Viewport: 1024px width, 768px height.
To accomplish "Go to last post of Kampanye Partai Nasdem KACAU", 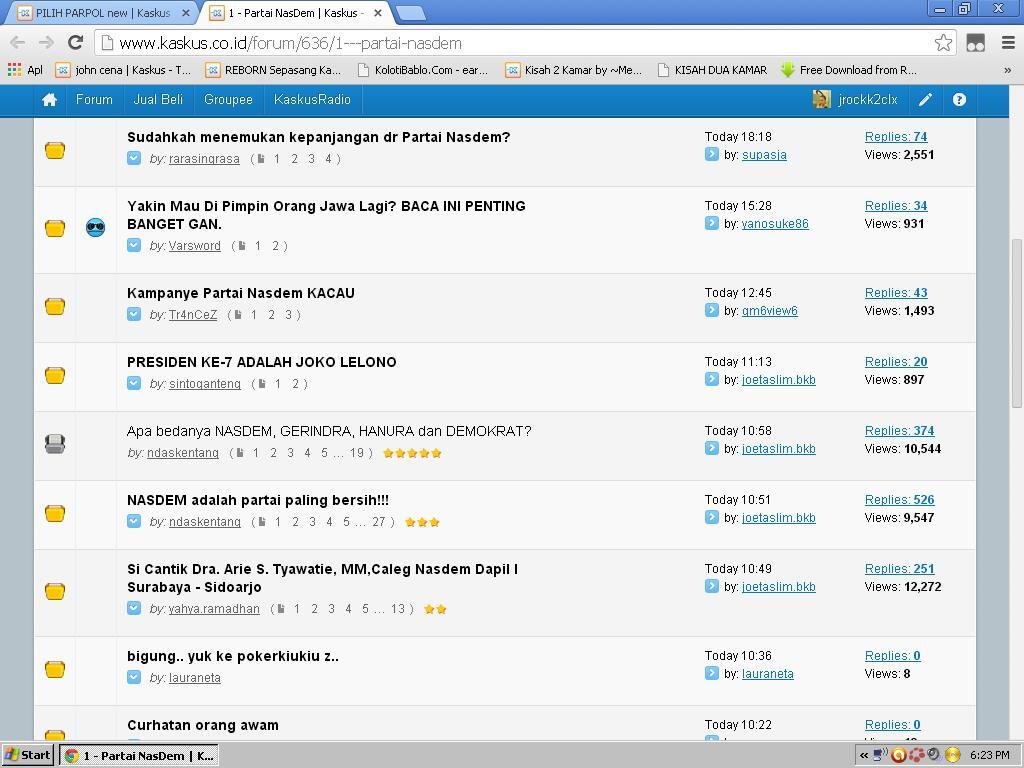I will click(712, 311).
